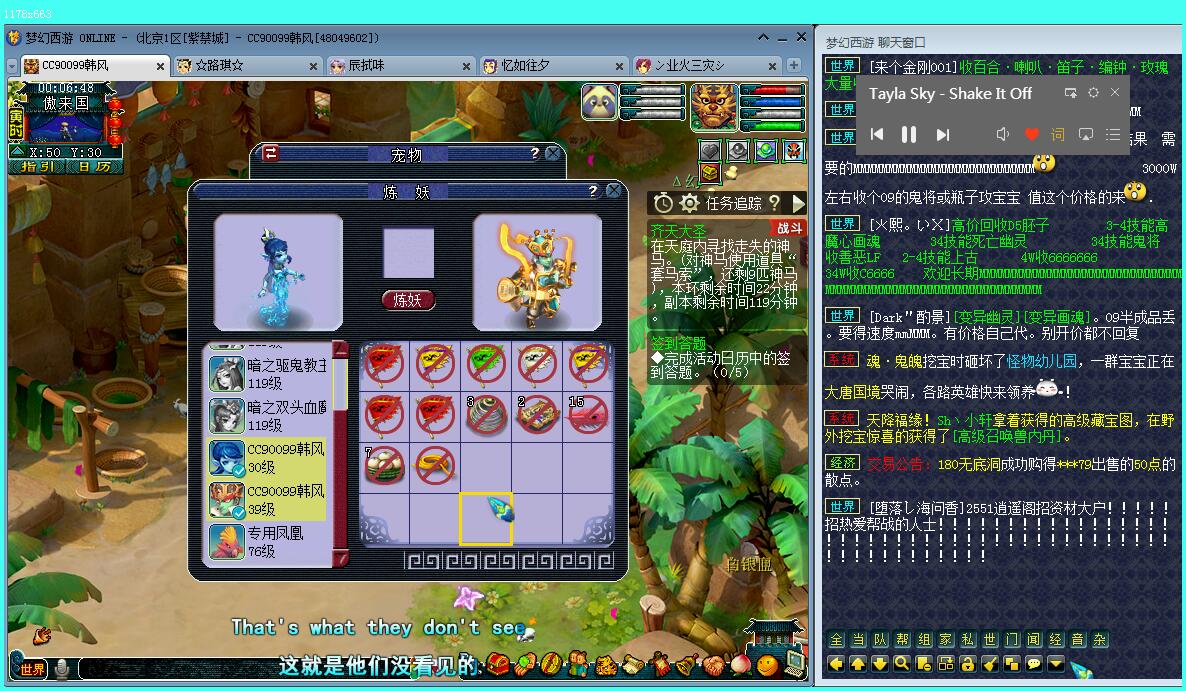
Task: Collapse the 任务追踪 panel arrow
Action: click(798, 203)
